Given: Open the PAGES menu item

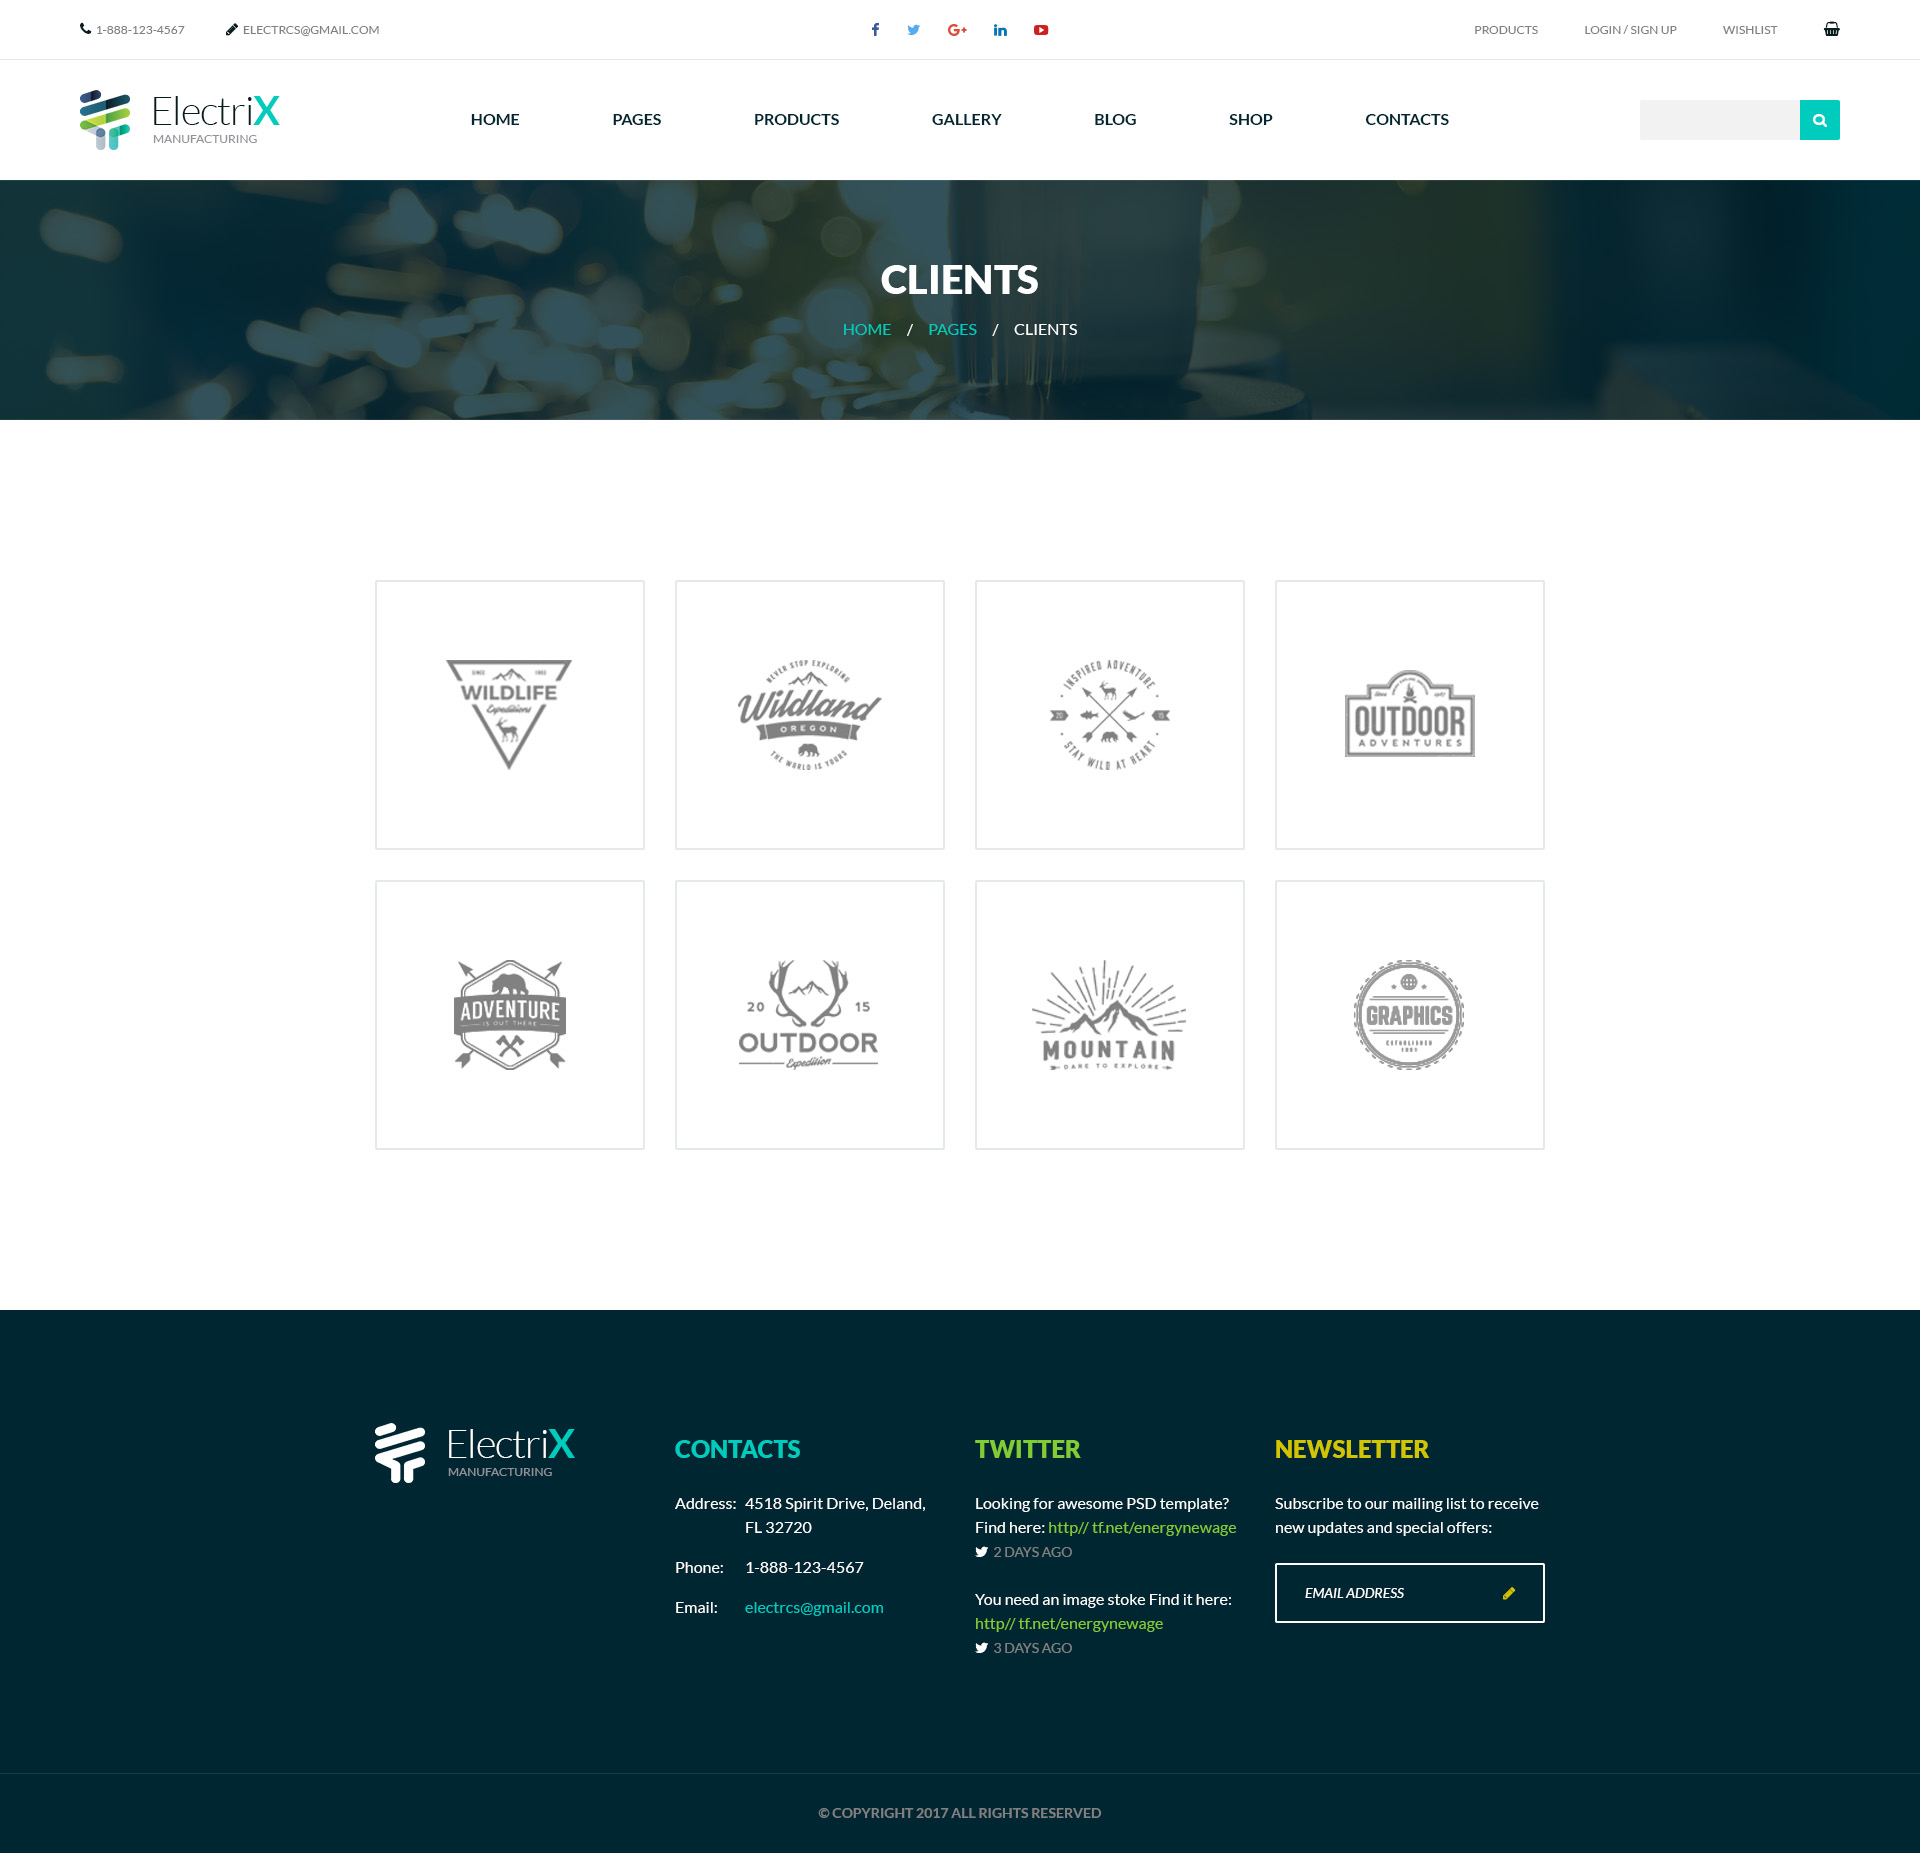Looking at the screenshot, I should 636,119.
